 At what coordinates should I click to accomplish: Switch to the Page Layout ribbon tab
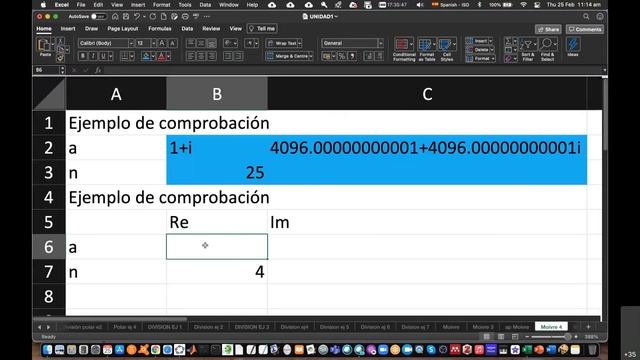tap(123, 29)
